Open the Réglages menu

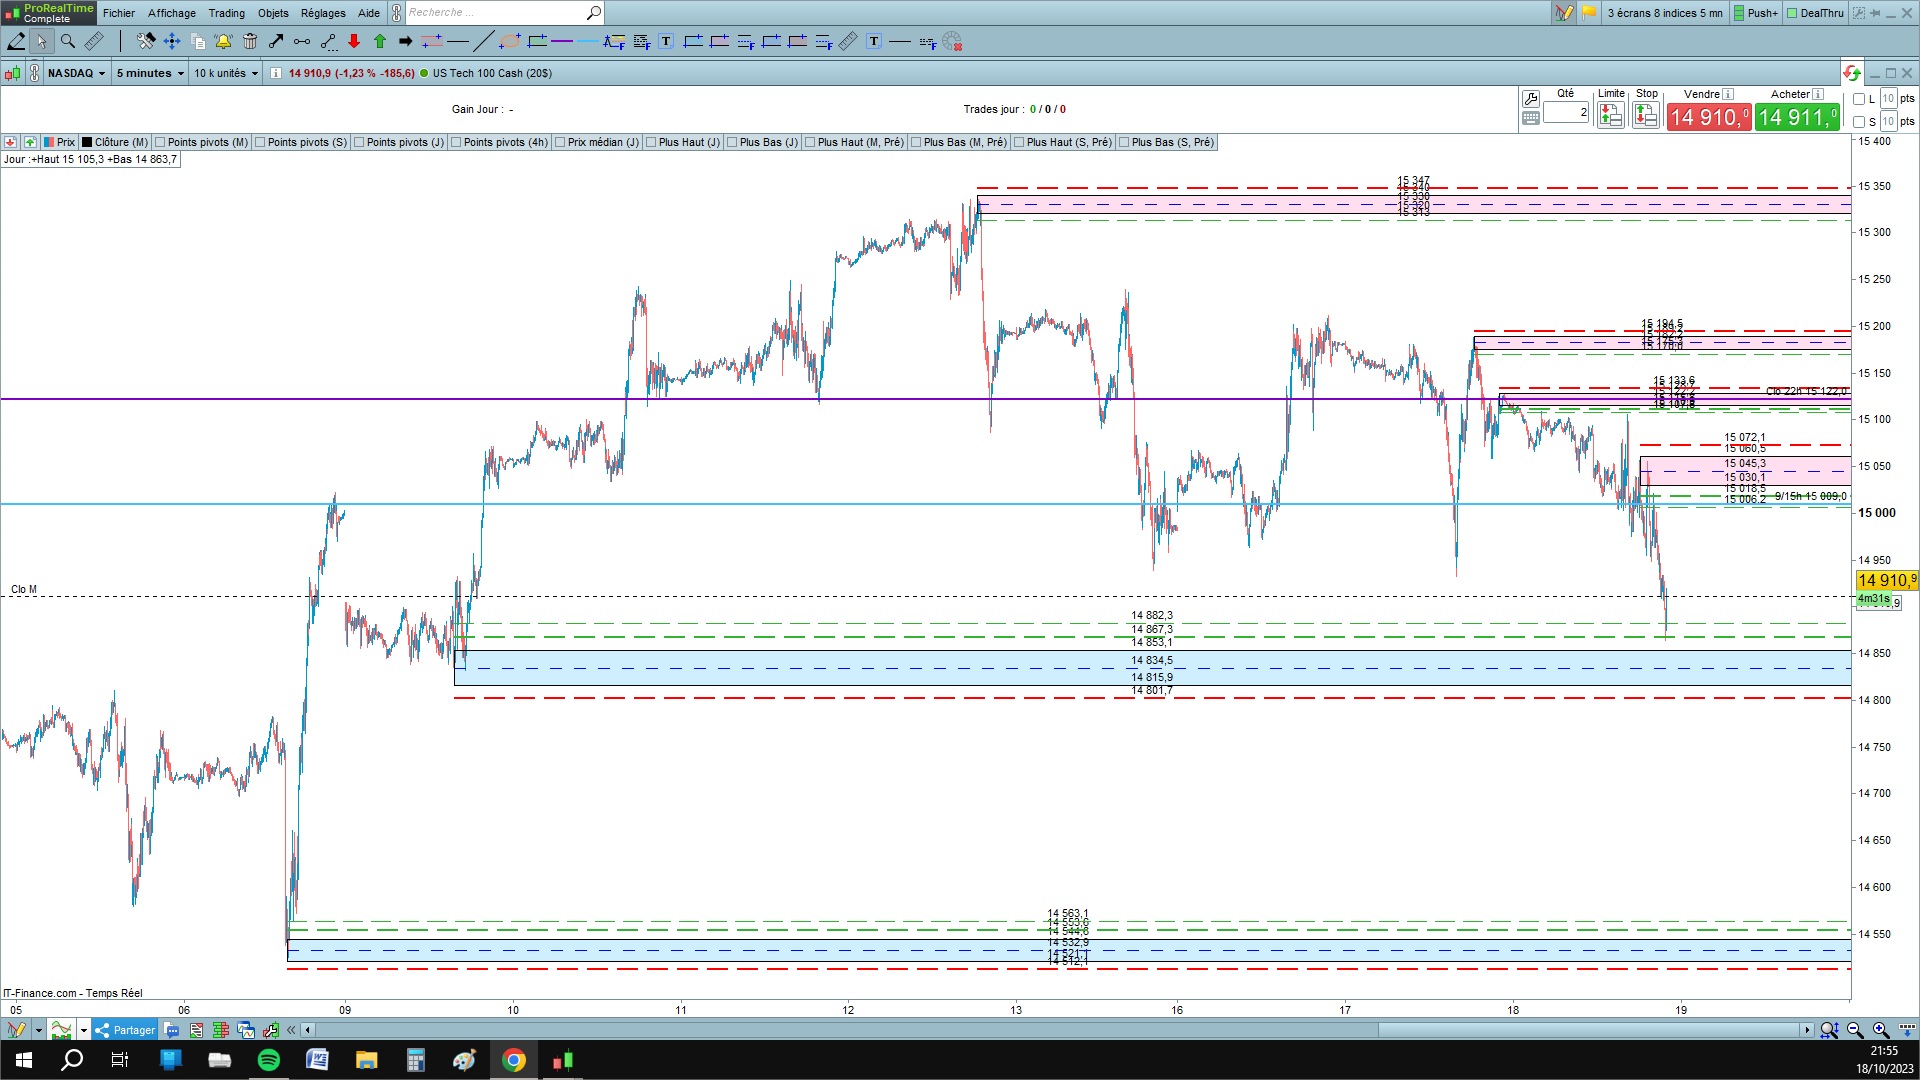[323, 13]
